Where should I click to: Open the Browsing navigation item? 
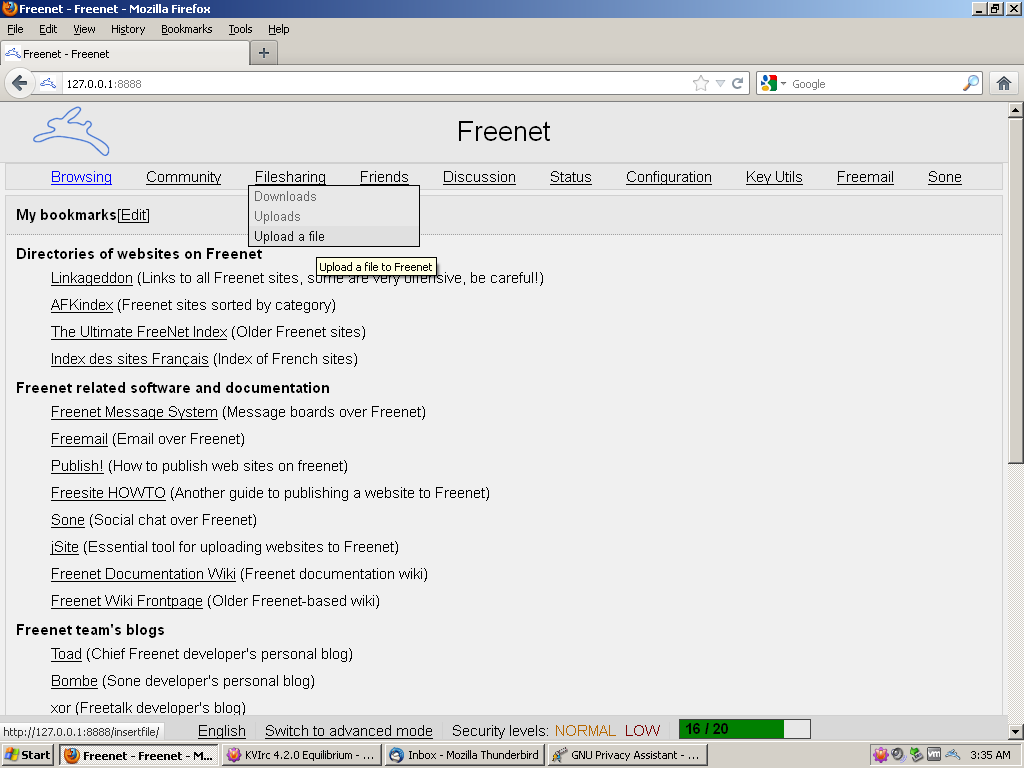[x=81, y=177]
